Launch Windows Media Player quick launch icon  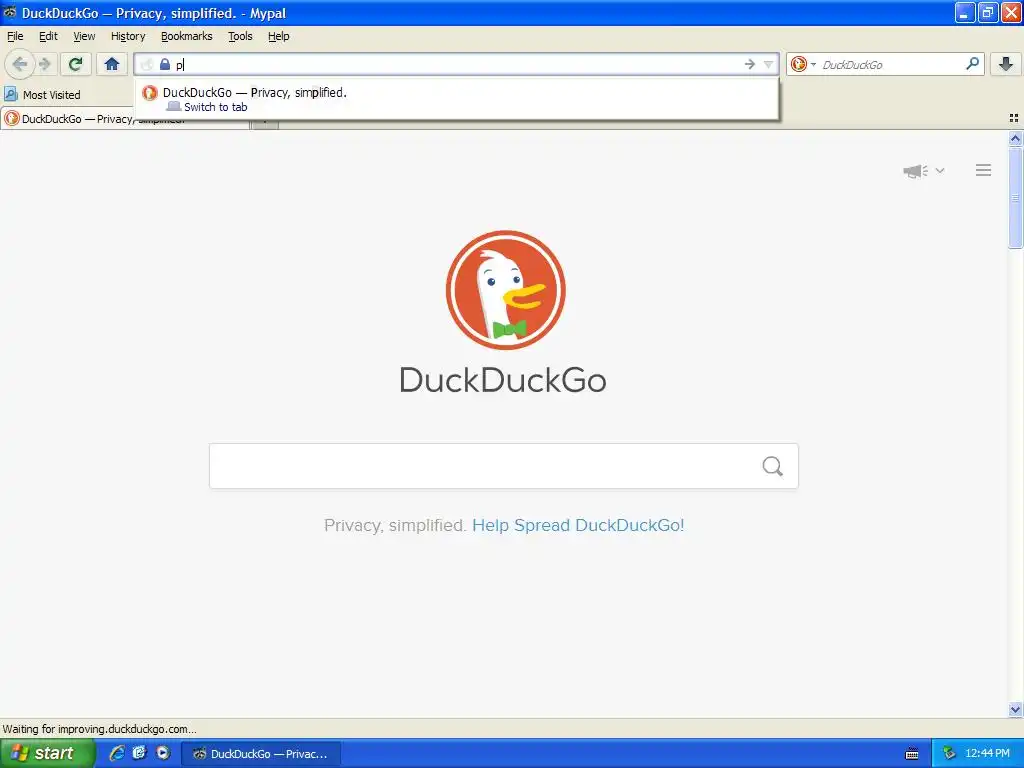(x=163, y=753)
